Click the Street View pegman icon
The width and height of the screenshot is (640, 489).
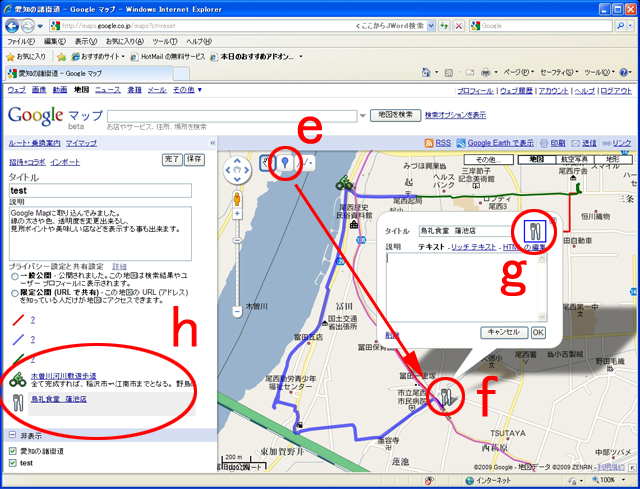pyautogui.click(x=237, y=200)
